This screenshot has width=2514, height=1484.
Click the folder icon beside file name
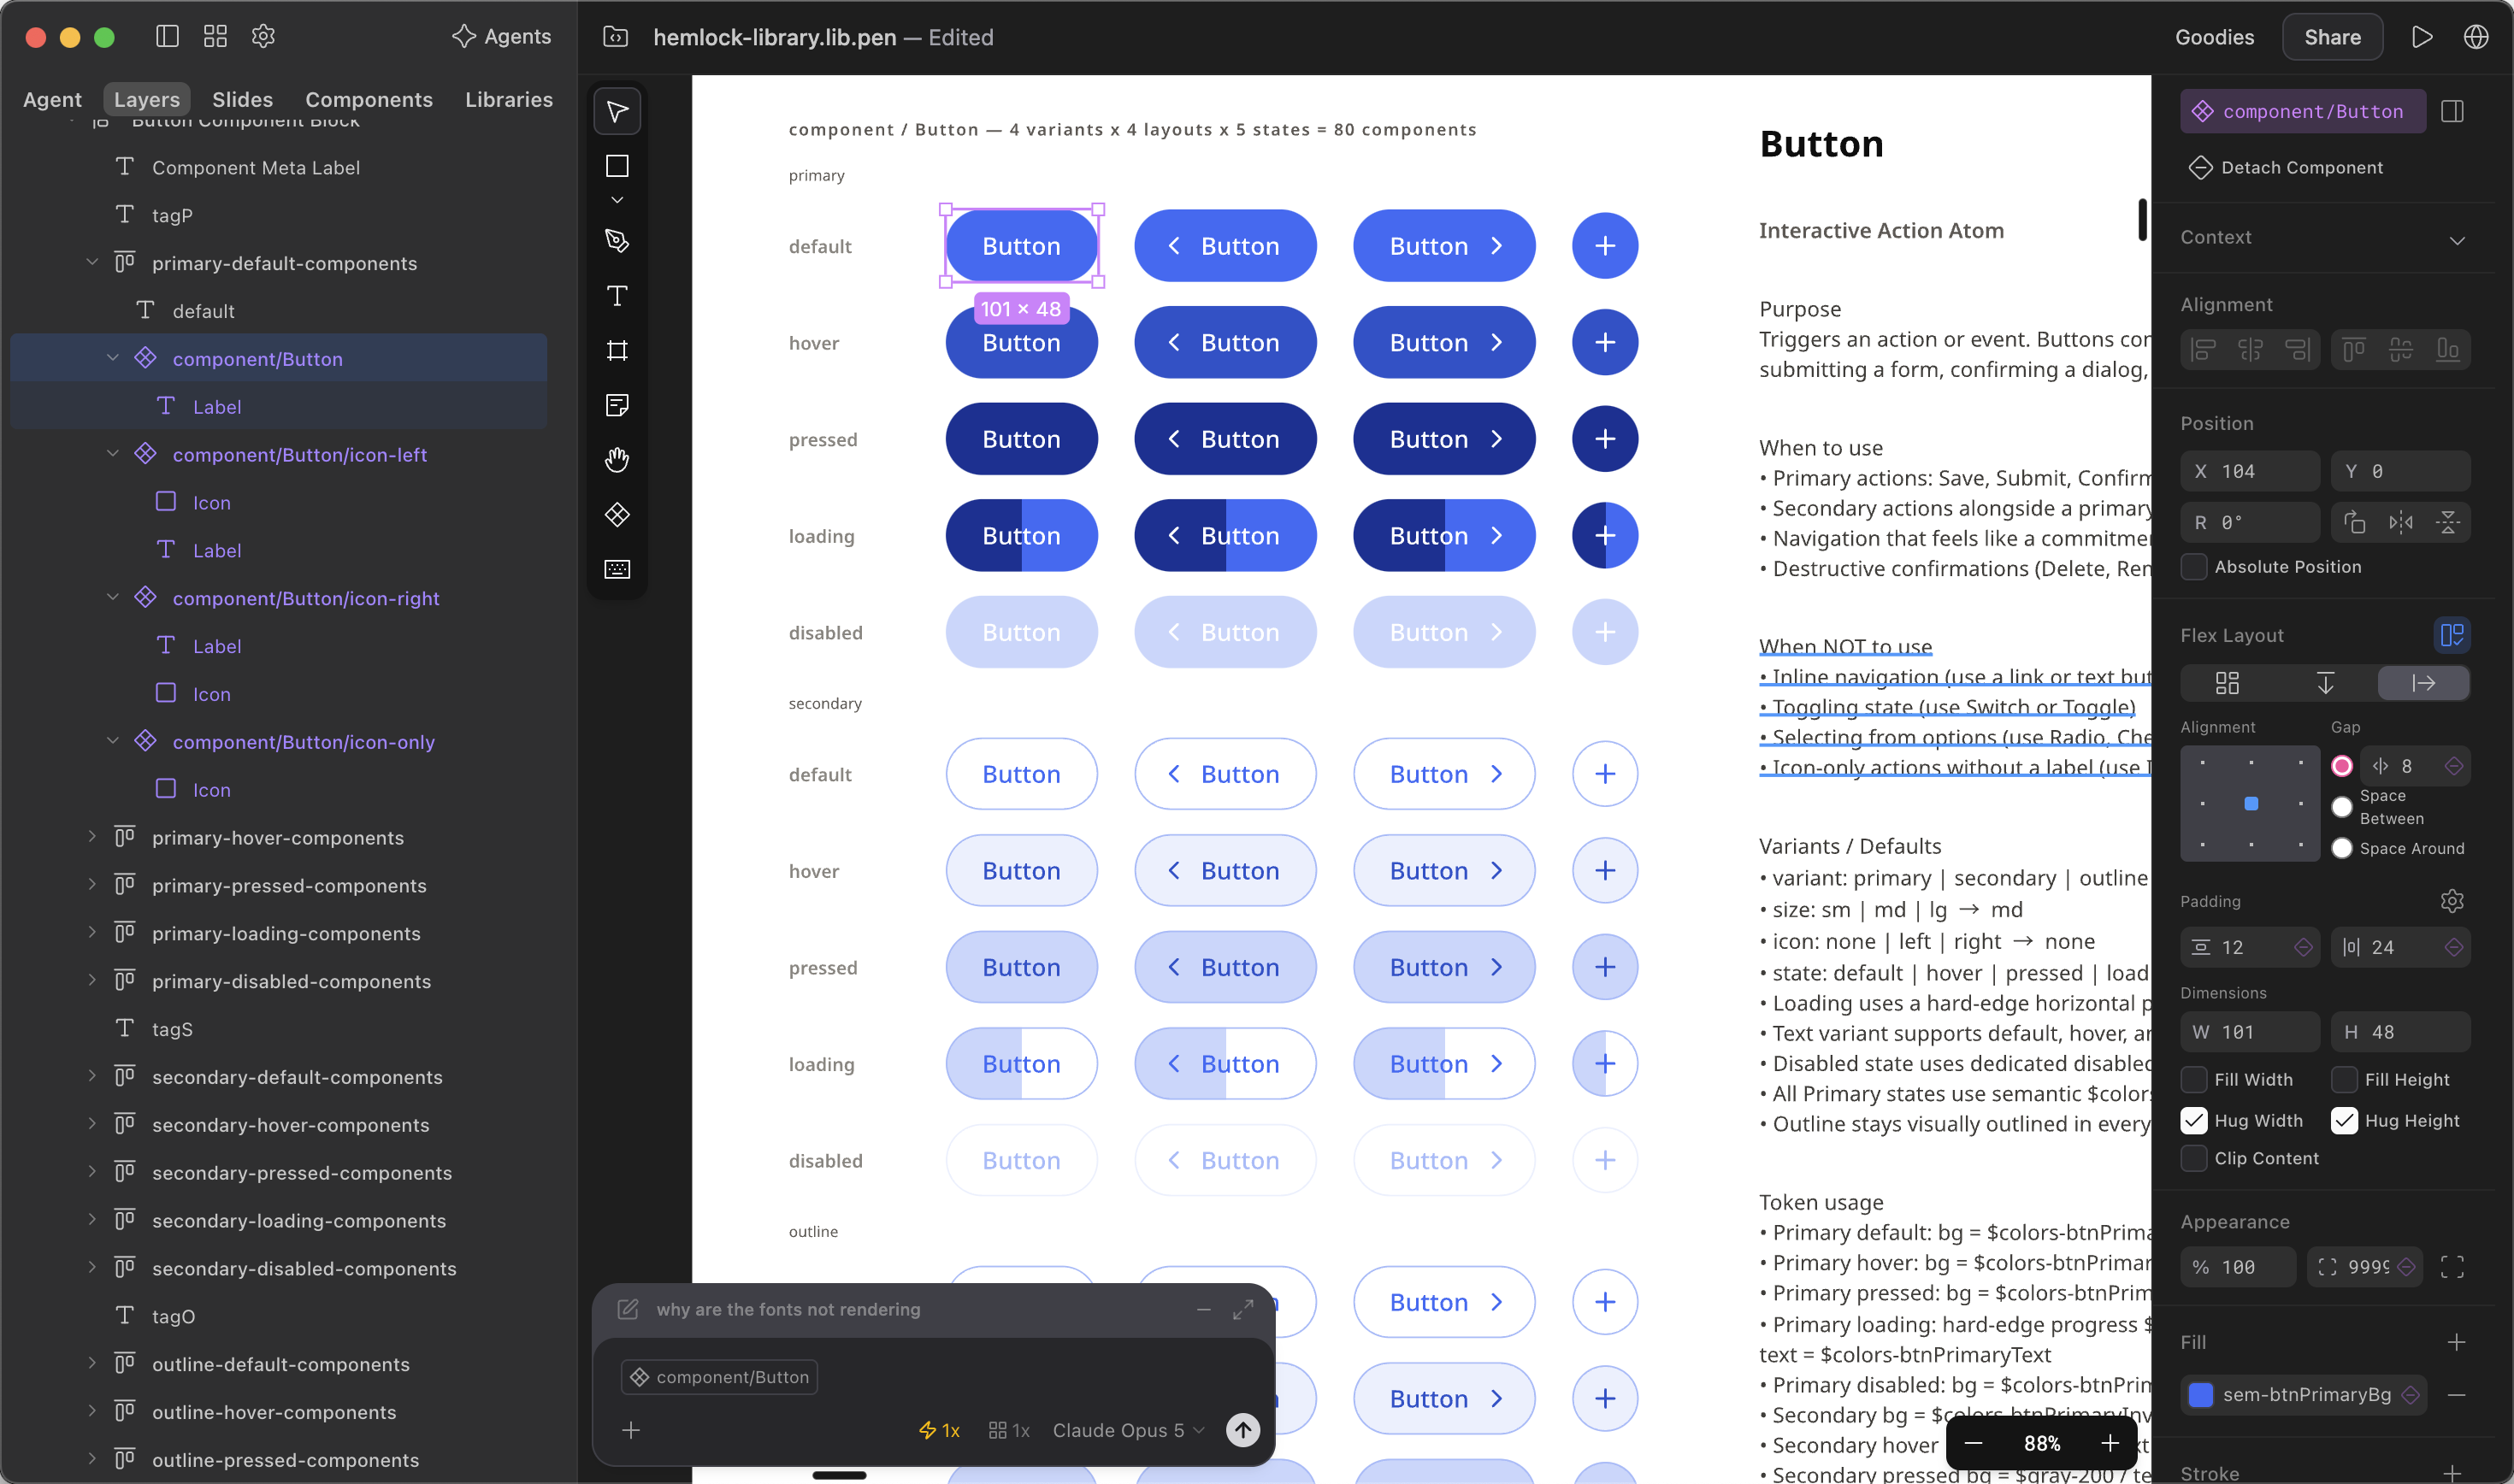[616, 37]
